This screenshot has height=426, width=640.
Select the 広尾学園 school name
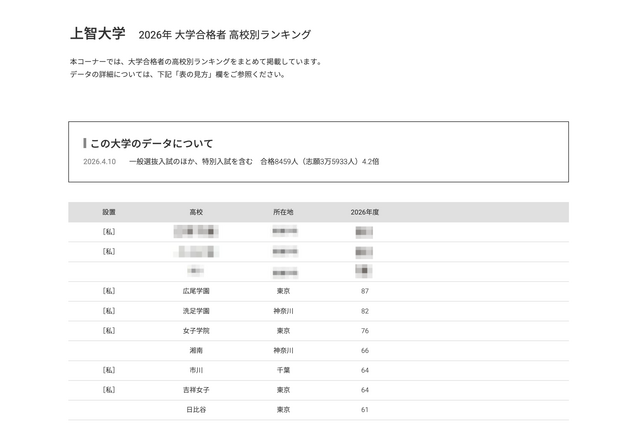click(x=196, y=291)
